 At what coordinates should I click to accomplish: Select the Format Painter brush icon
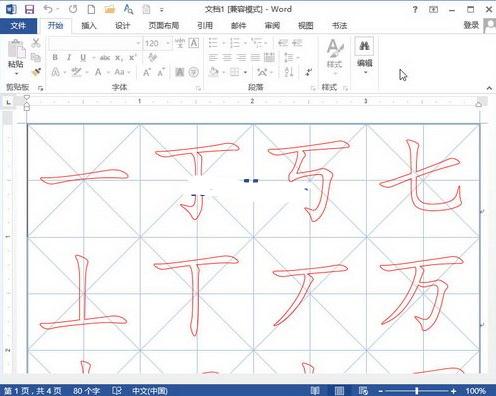tap(36, 72)
